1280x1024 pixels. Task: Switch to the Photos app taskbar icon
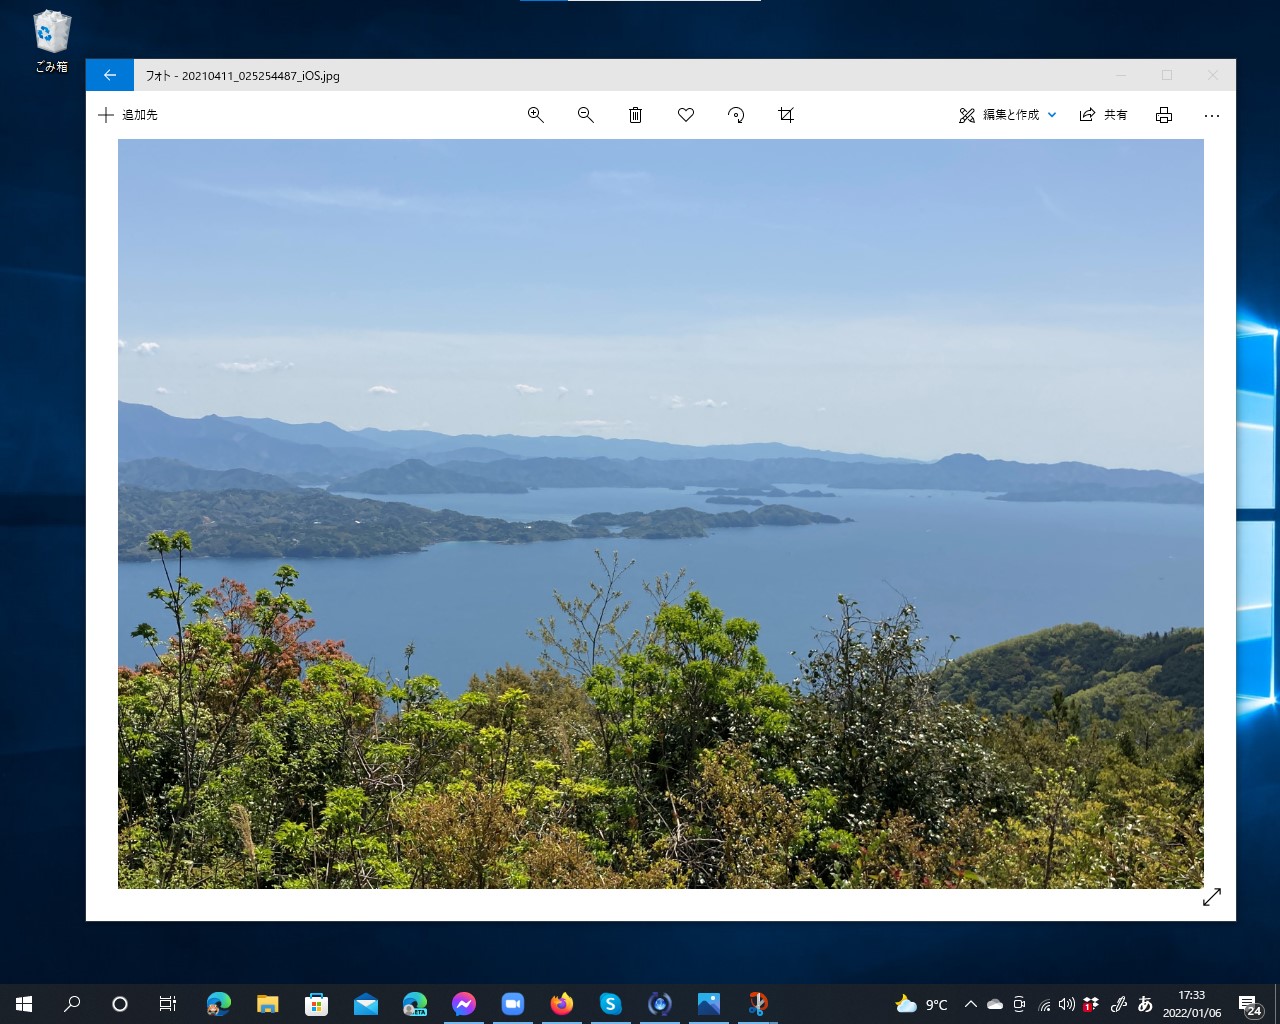(708, 1004)
